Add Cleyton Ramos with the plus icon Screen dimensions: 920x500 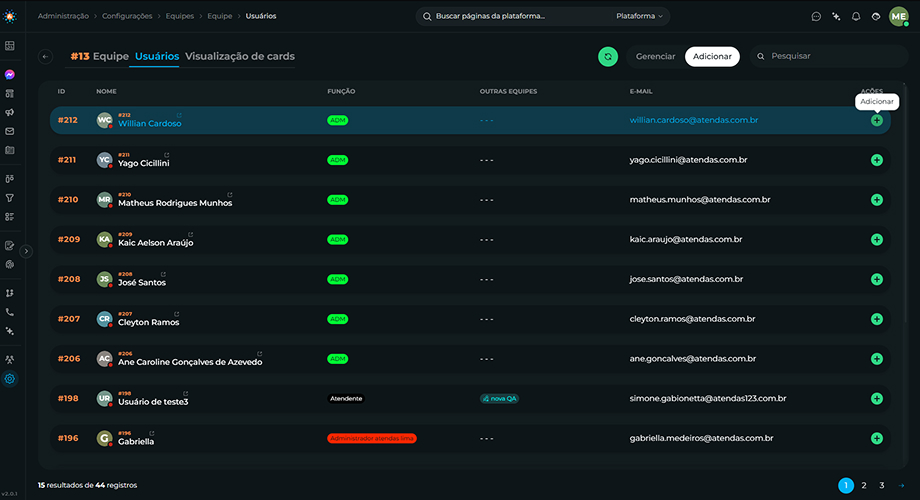pos(877,319)
